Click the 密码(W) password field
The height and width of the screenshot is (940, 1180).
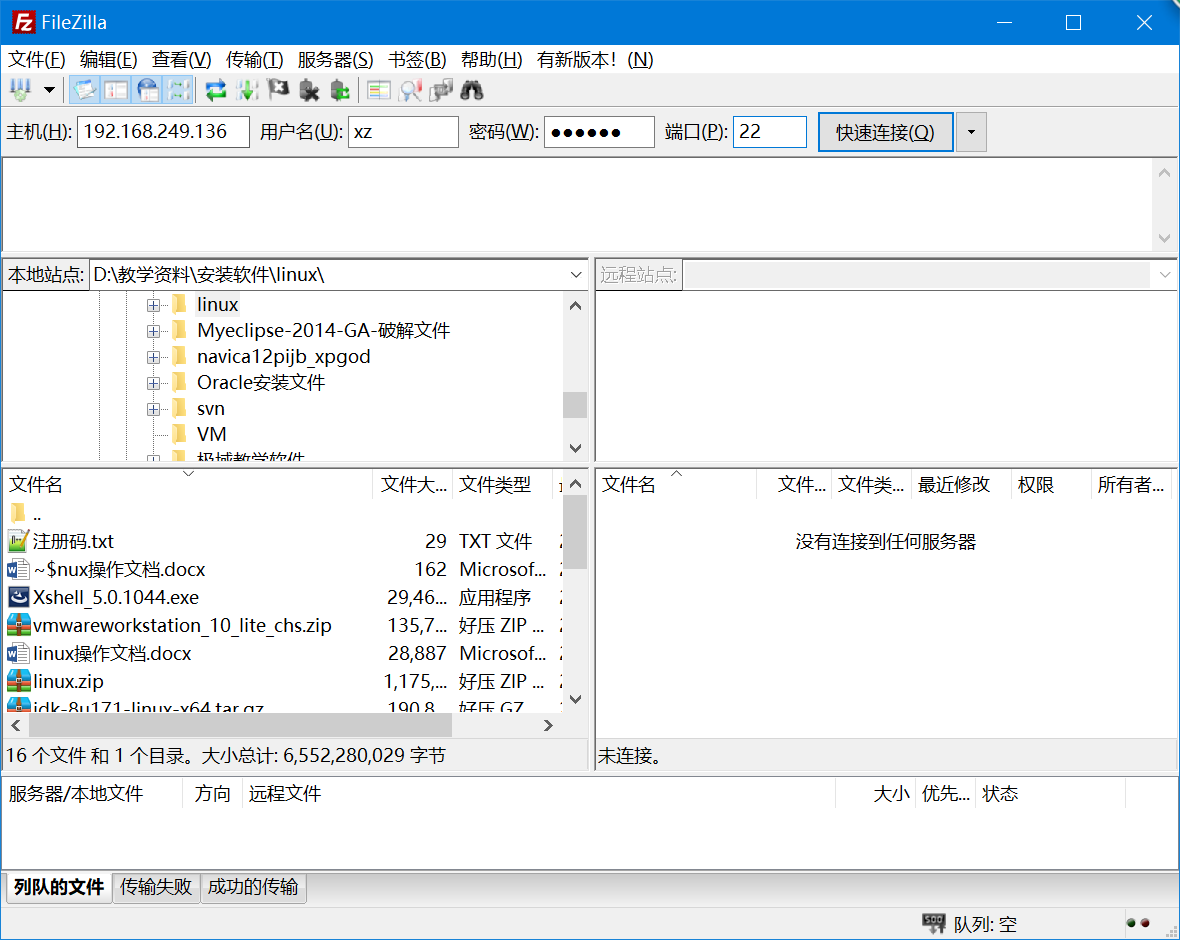(x=599, y=132)
